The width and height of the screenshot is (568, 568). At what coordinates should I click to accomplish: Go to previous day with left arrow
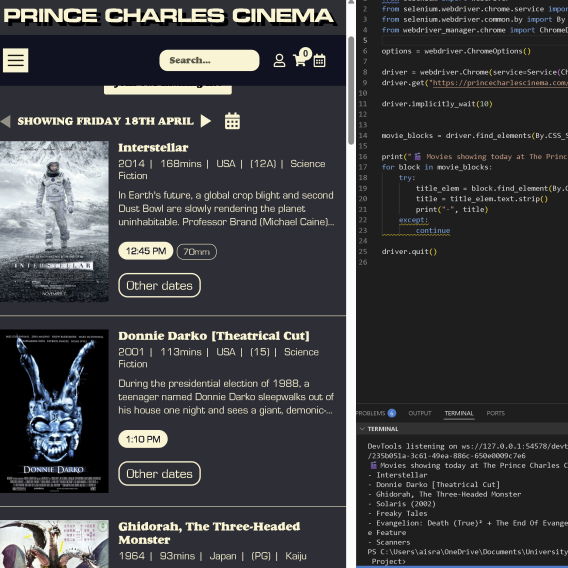coord(5,121)
